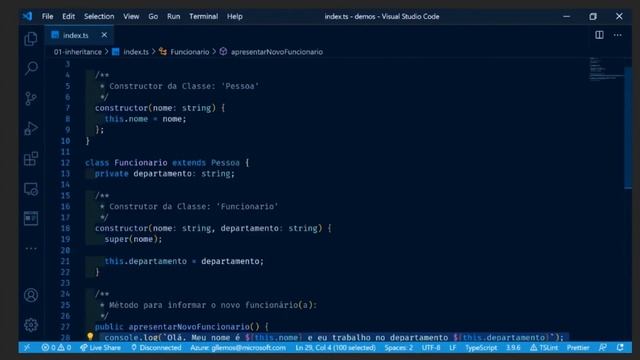Open the Accounts menu icon

click(31, 295)
